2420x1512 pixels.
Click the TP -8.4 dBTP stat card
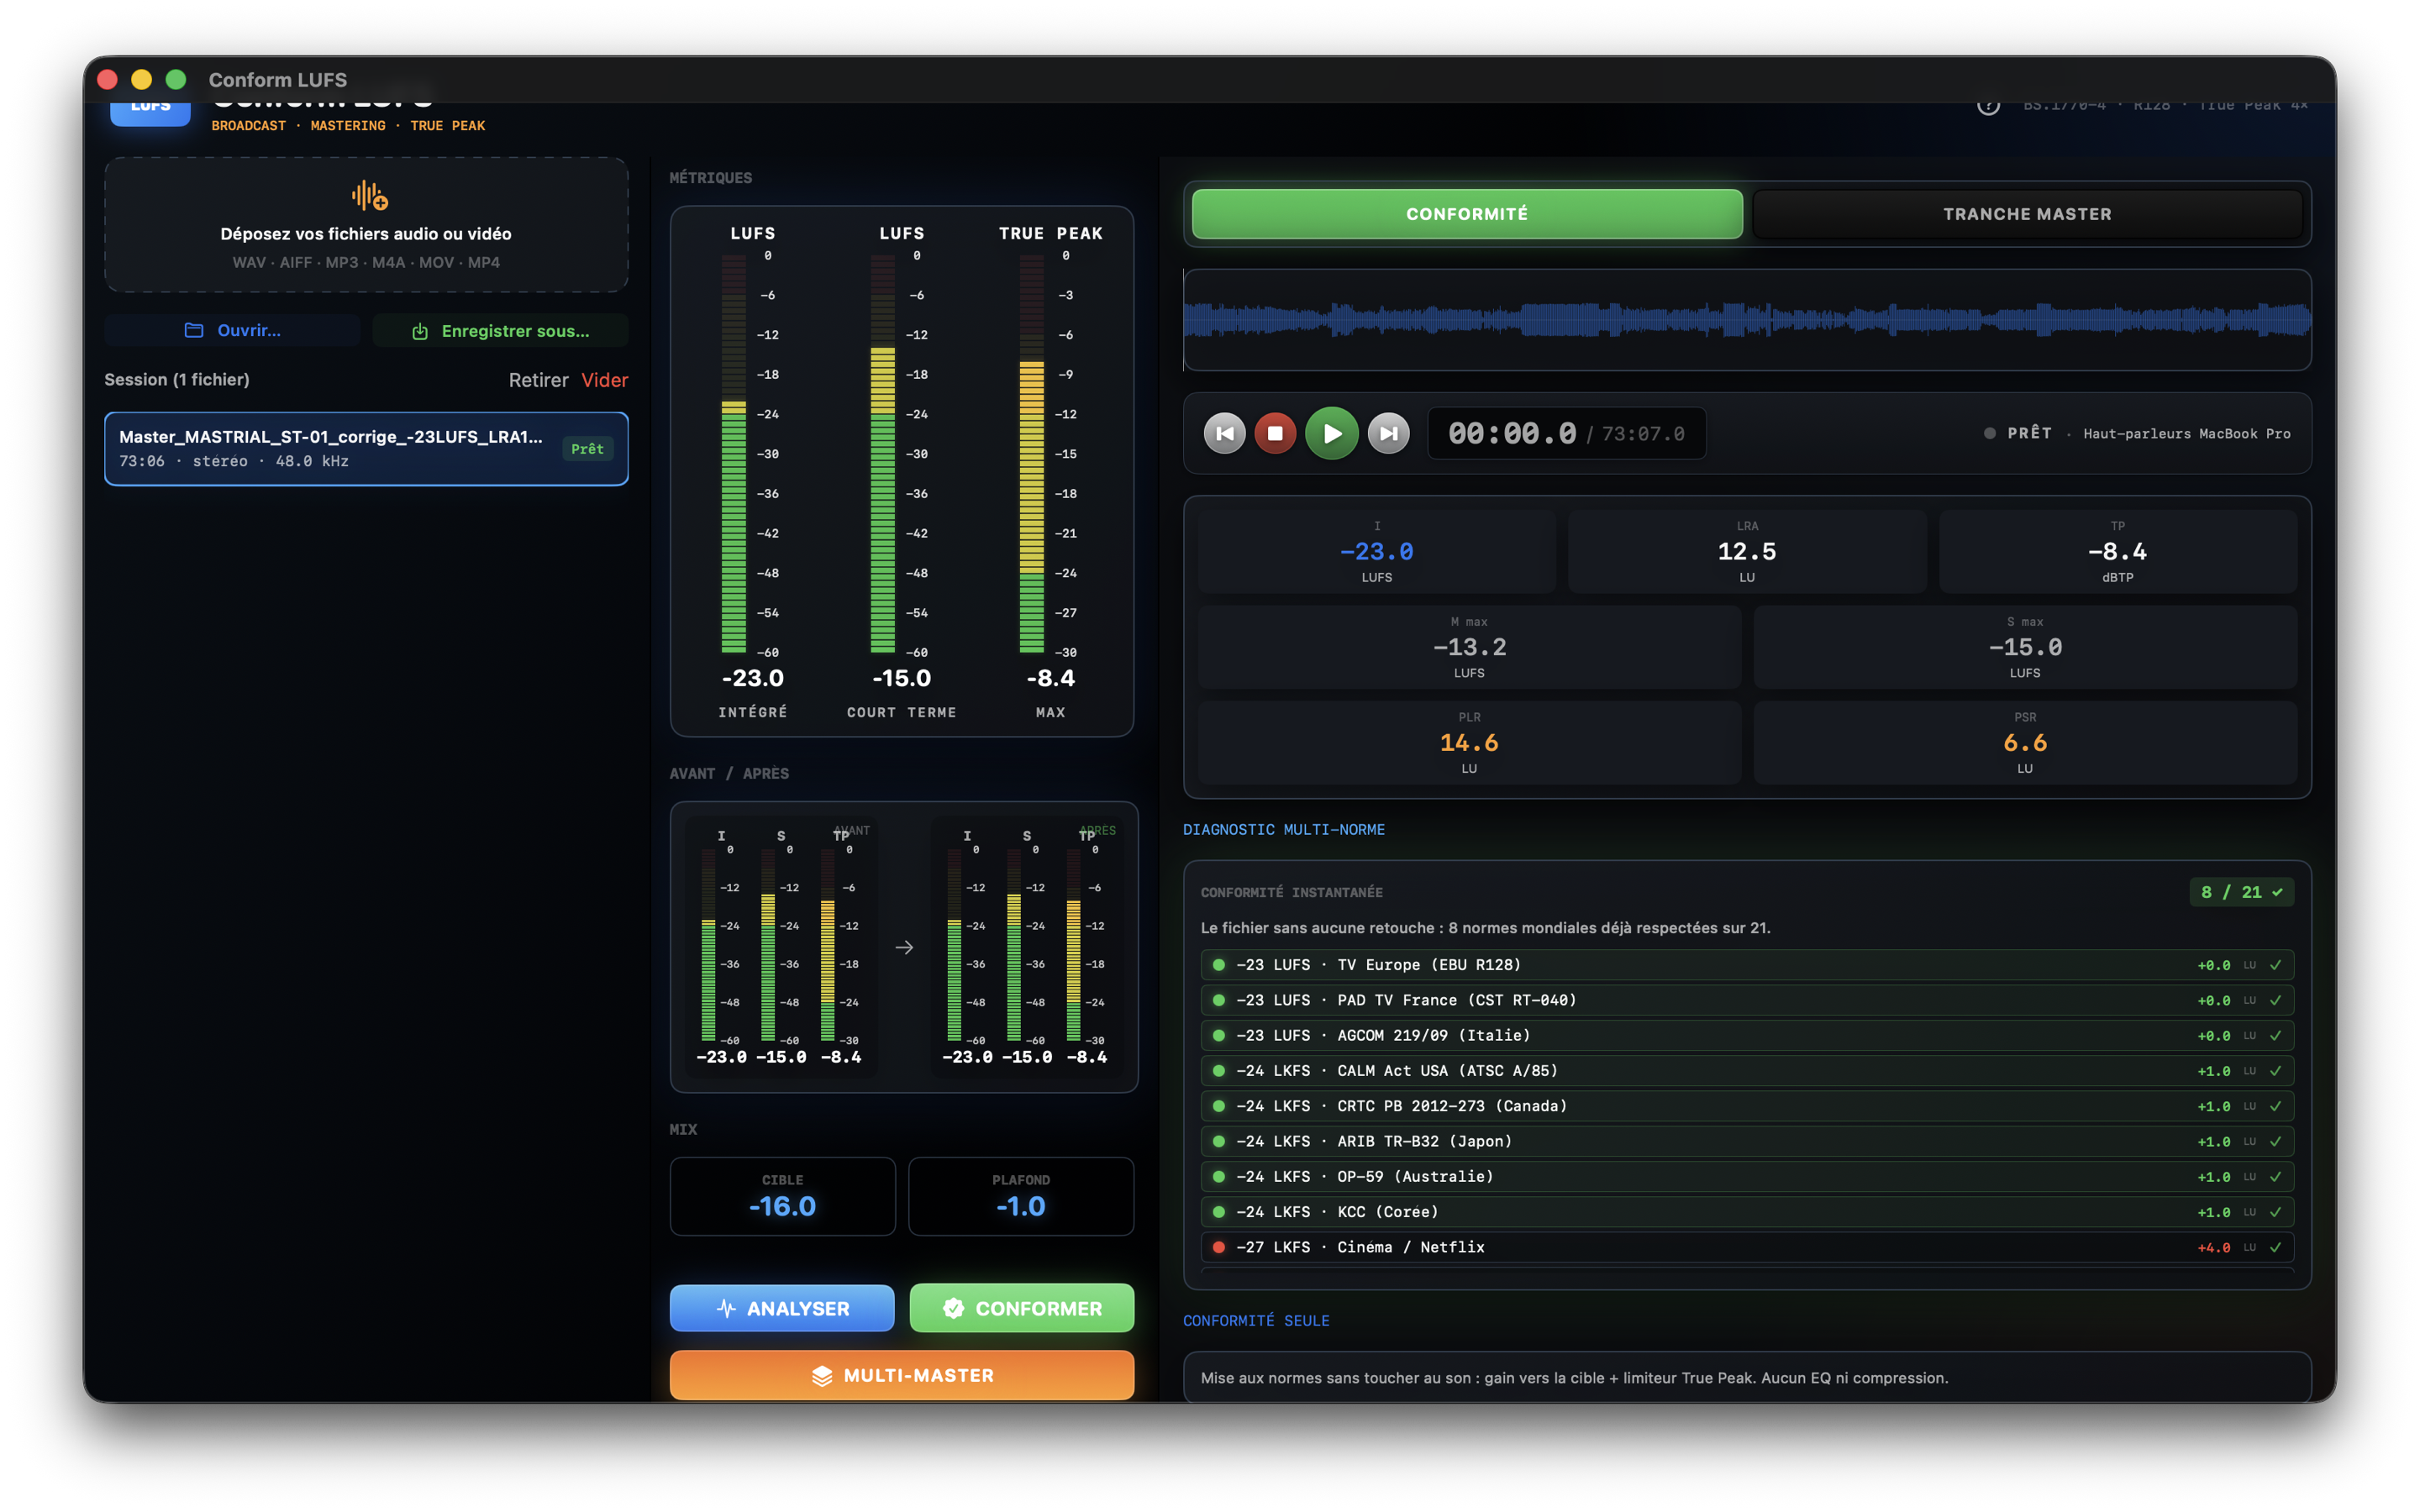(2117, 551)
